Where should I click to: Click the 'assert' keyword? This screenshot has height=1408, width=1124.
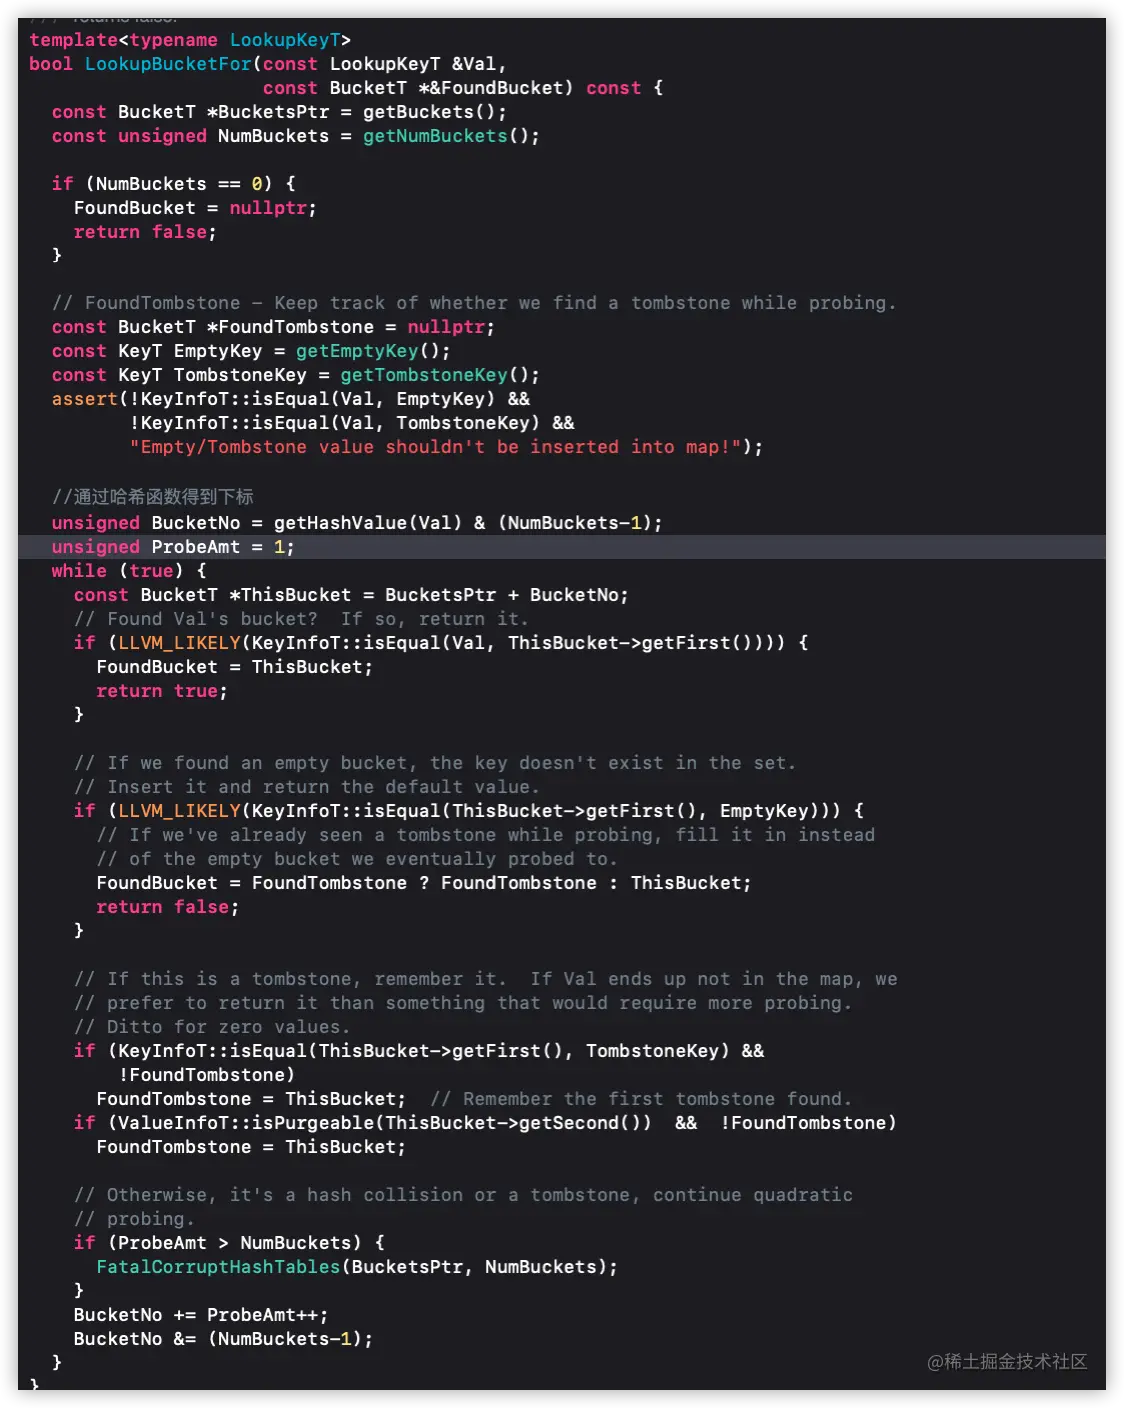(85, 399)
